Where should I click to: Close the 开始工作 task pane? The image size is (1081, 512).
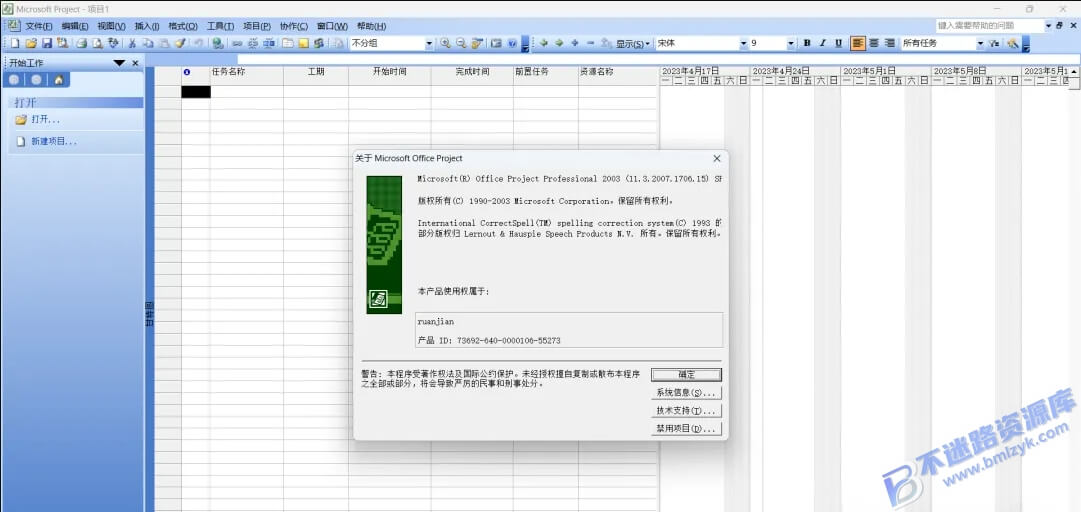pyautogui.click(x=135, y=63)
